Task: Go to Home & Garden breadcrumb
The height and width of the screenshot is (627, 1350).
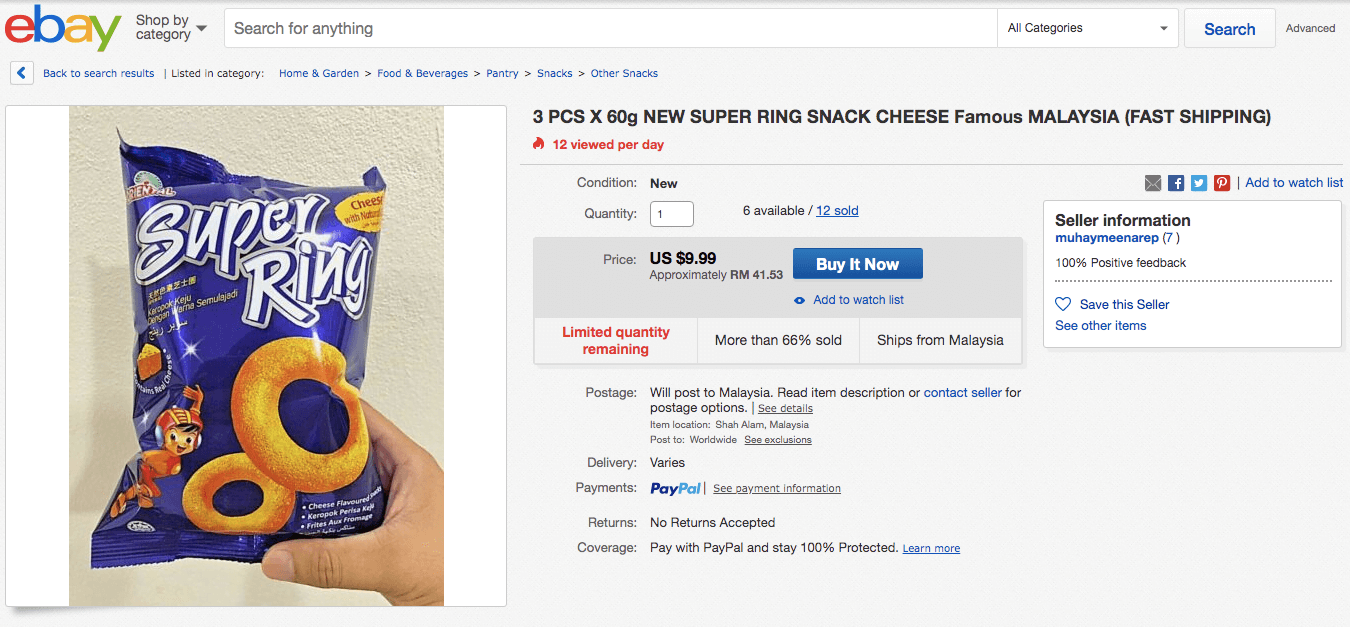Action: (x=319, y=73)
